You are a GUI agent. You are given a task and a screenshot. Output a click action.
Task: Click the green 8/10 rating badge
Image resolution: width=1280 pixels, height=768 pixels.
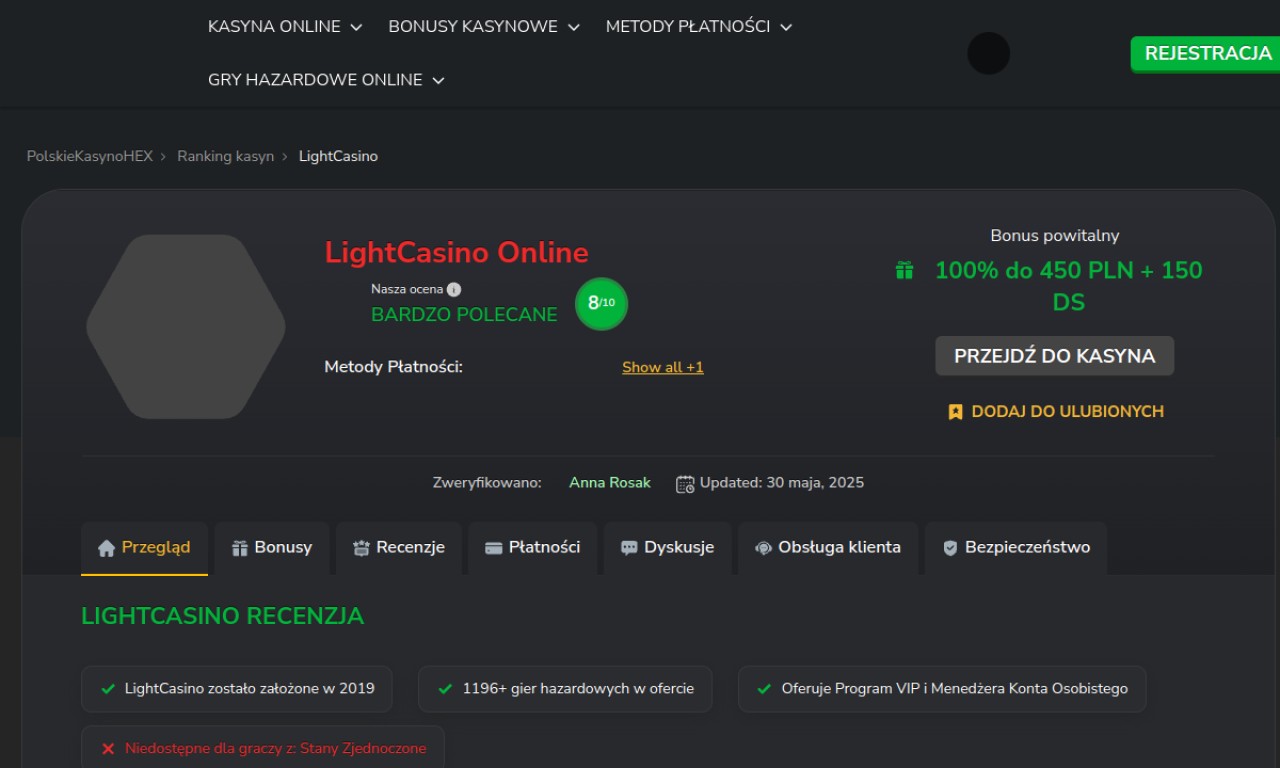click(x=601, y=303)
